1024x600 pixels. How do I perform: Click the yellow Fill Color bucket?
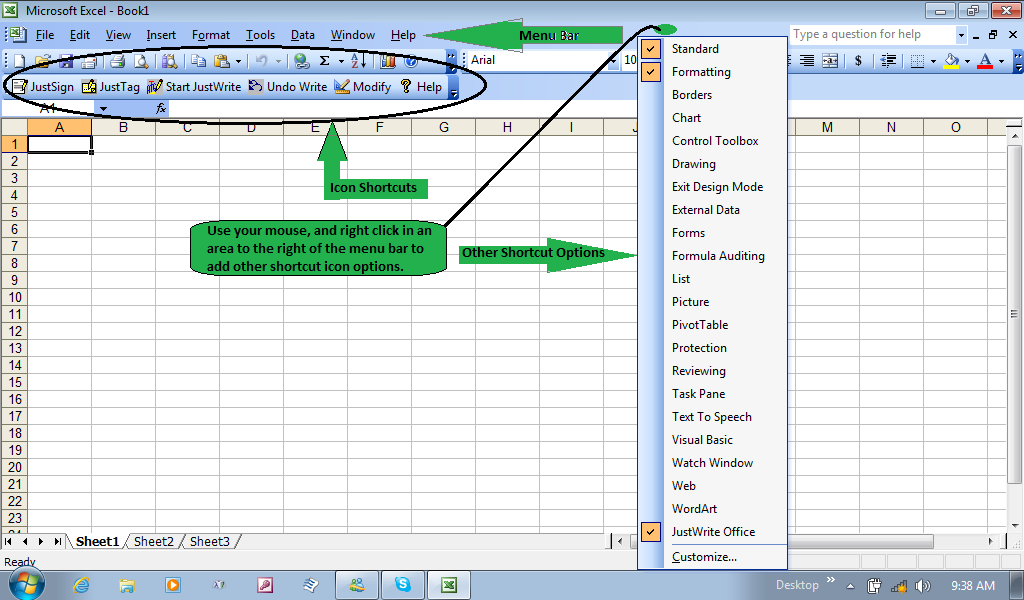pos(951,61)
